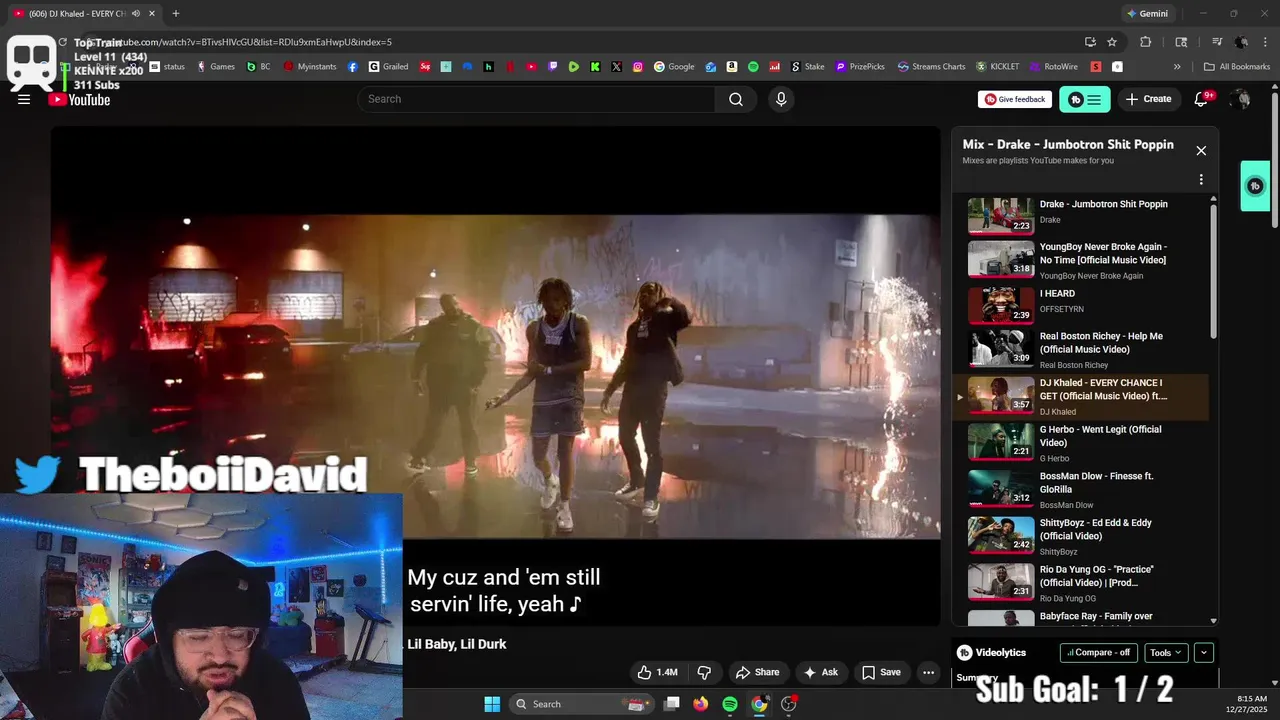Open the Myinstants bookmark
This screenshot has width=1280, height=720.
310,67
